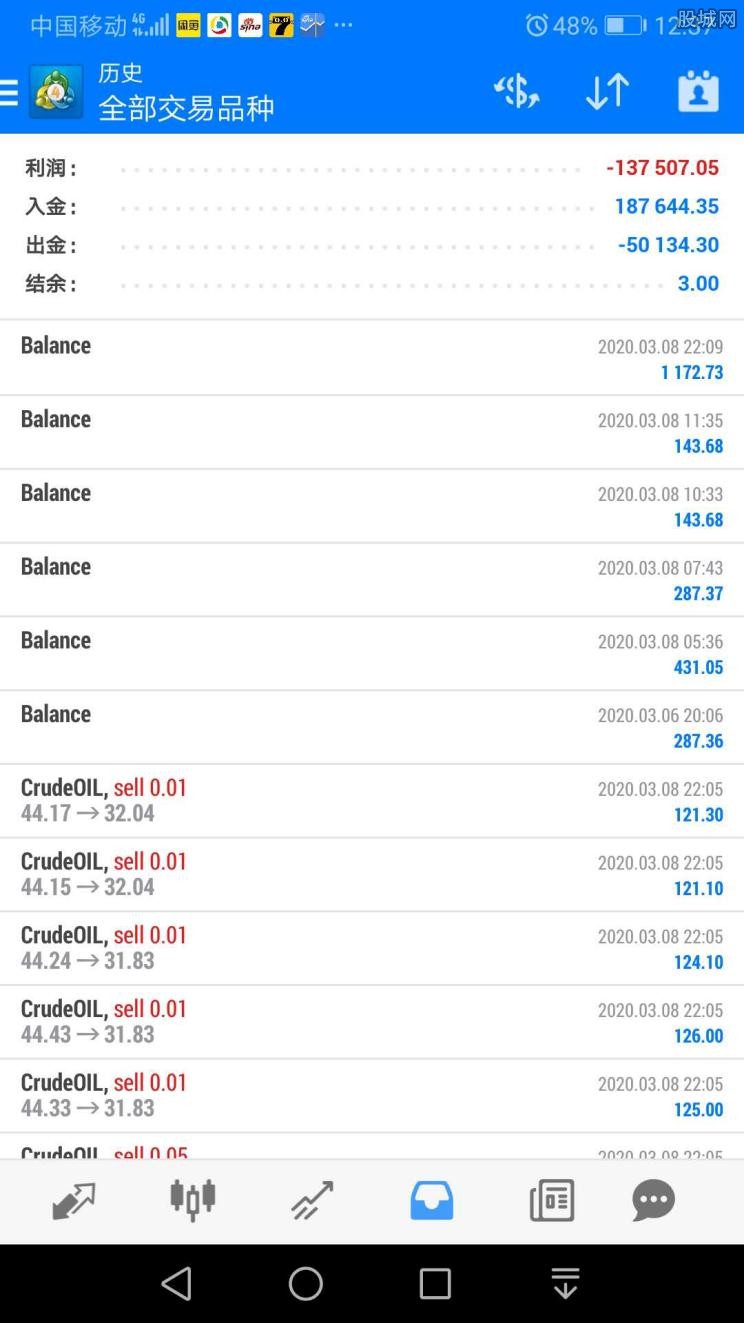The width and height of the screenshot is (744, 1323).
Task: Tap Android back navigation button
Action: click(x=176, y=1284)
